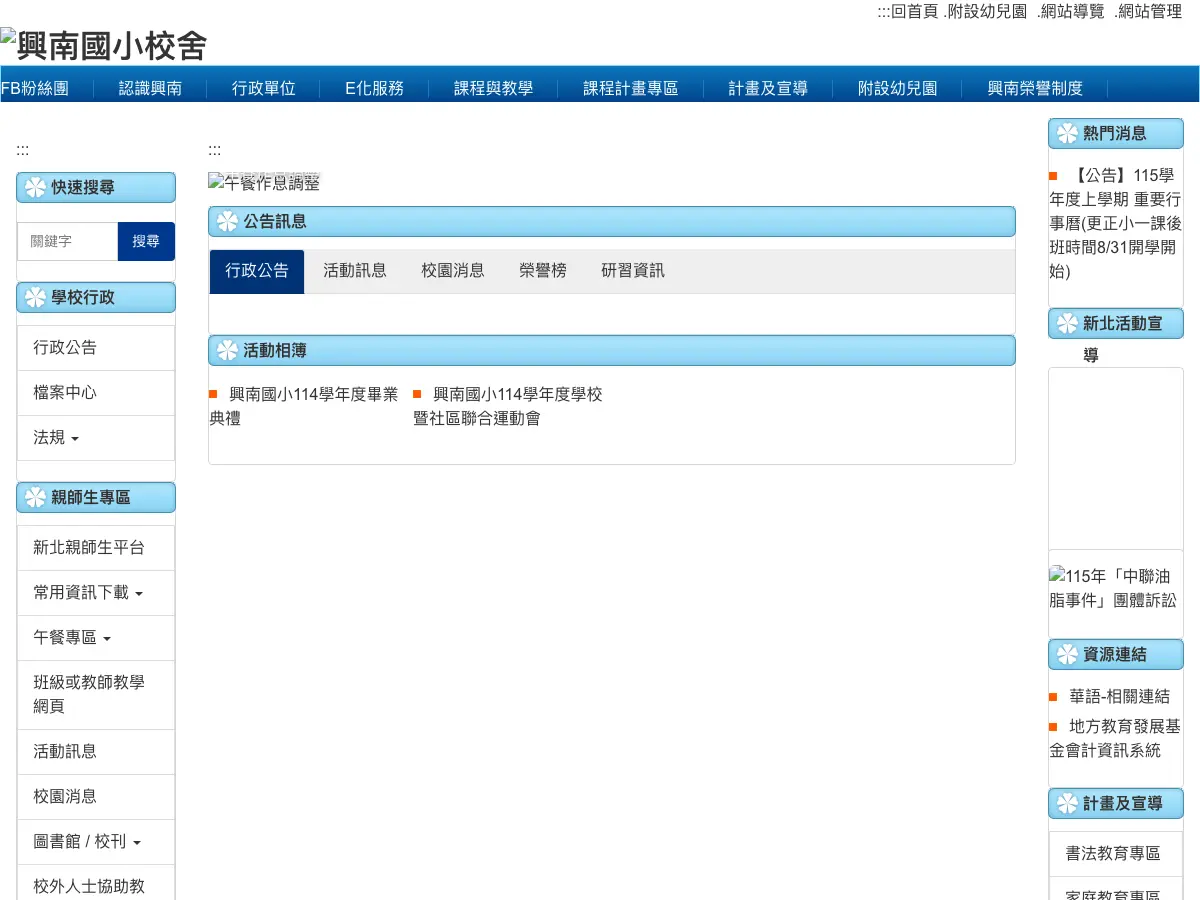1200x900 pixels.
Task: Open 班級或教師教學網頁 sidebar link
Action: point(96,695)
